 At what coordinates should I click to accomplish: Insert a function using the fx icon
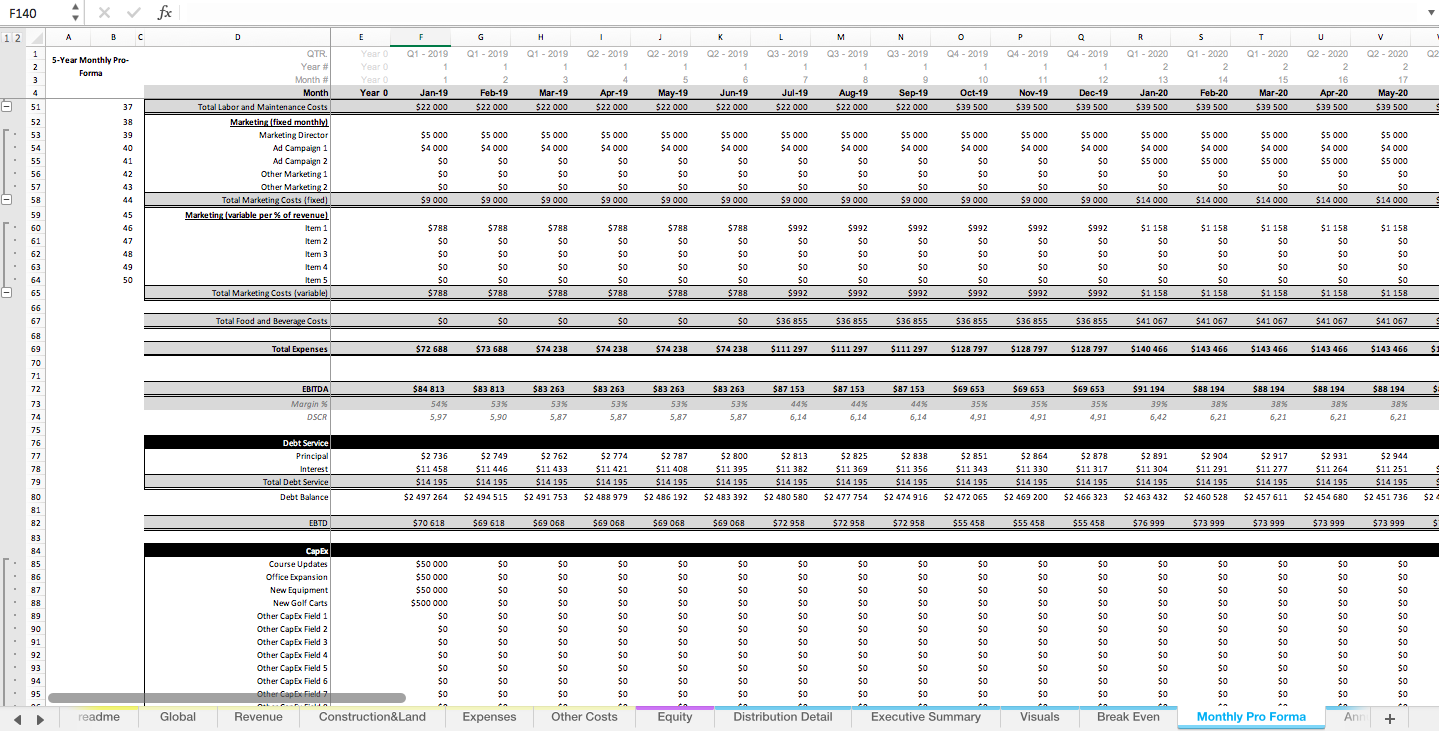(x=163, y=13)
